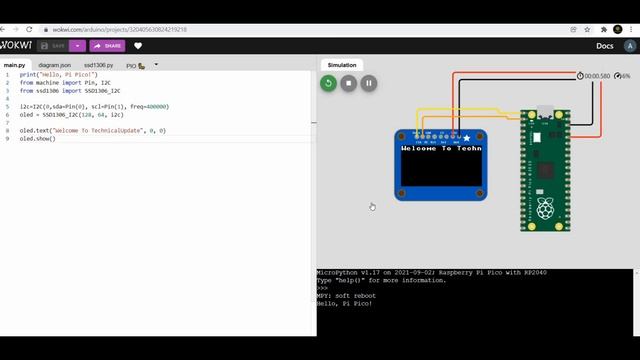This screenshot has height=360, width=640.
Task: Open browser extensions puzzle icon
Action: click(x=604, y=29)
